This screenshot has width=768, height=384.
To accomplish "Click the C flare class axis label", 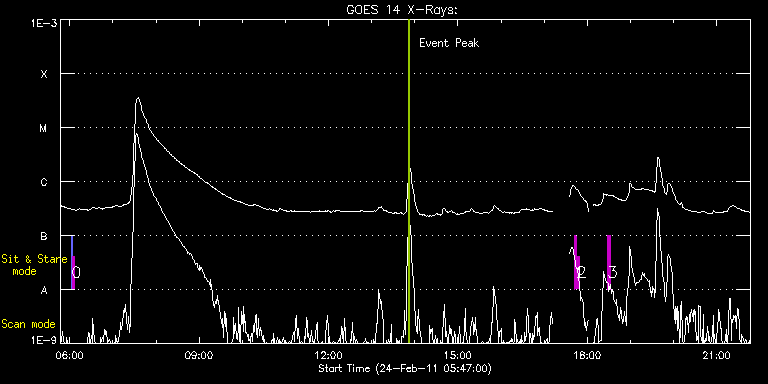I will pos(44,182).
